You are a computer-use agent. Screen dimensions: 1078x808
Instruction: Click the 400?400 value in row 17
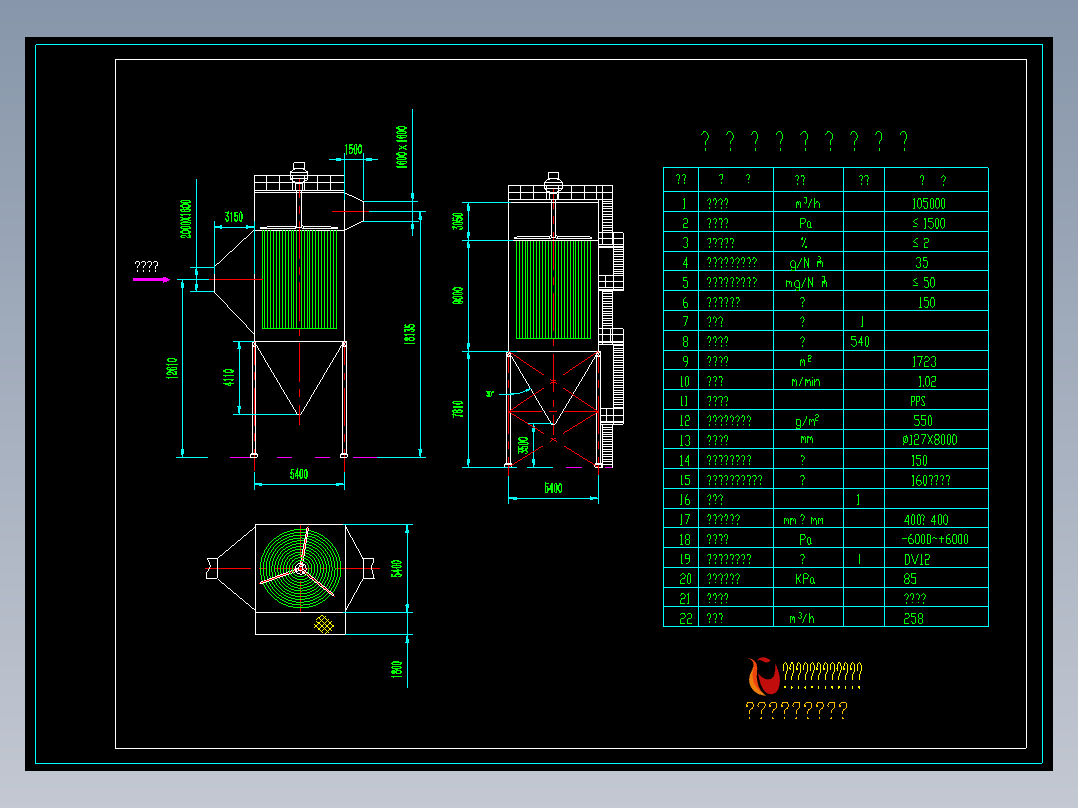(926, 520)
